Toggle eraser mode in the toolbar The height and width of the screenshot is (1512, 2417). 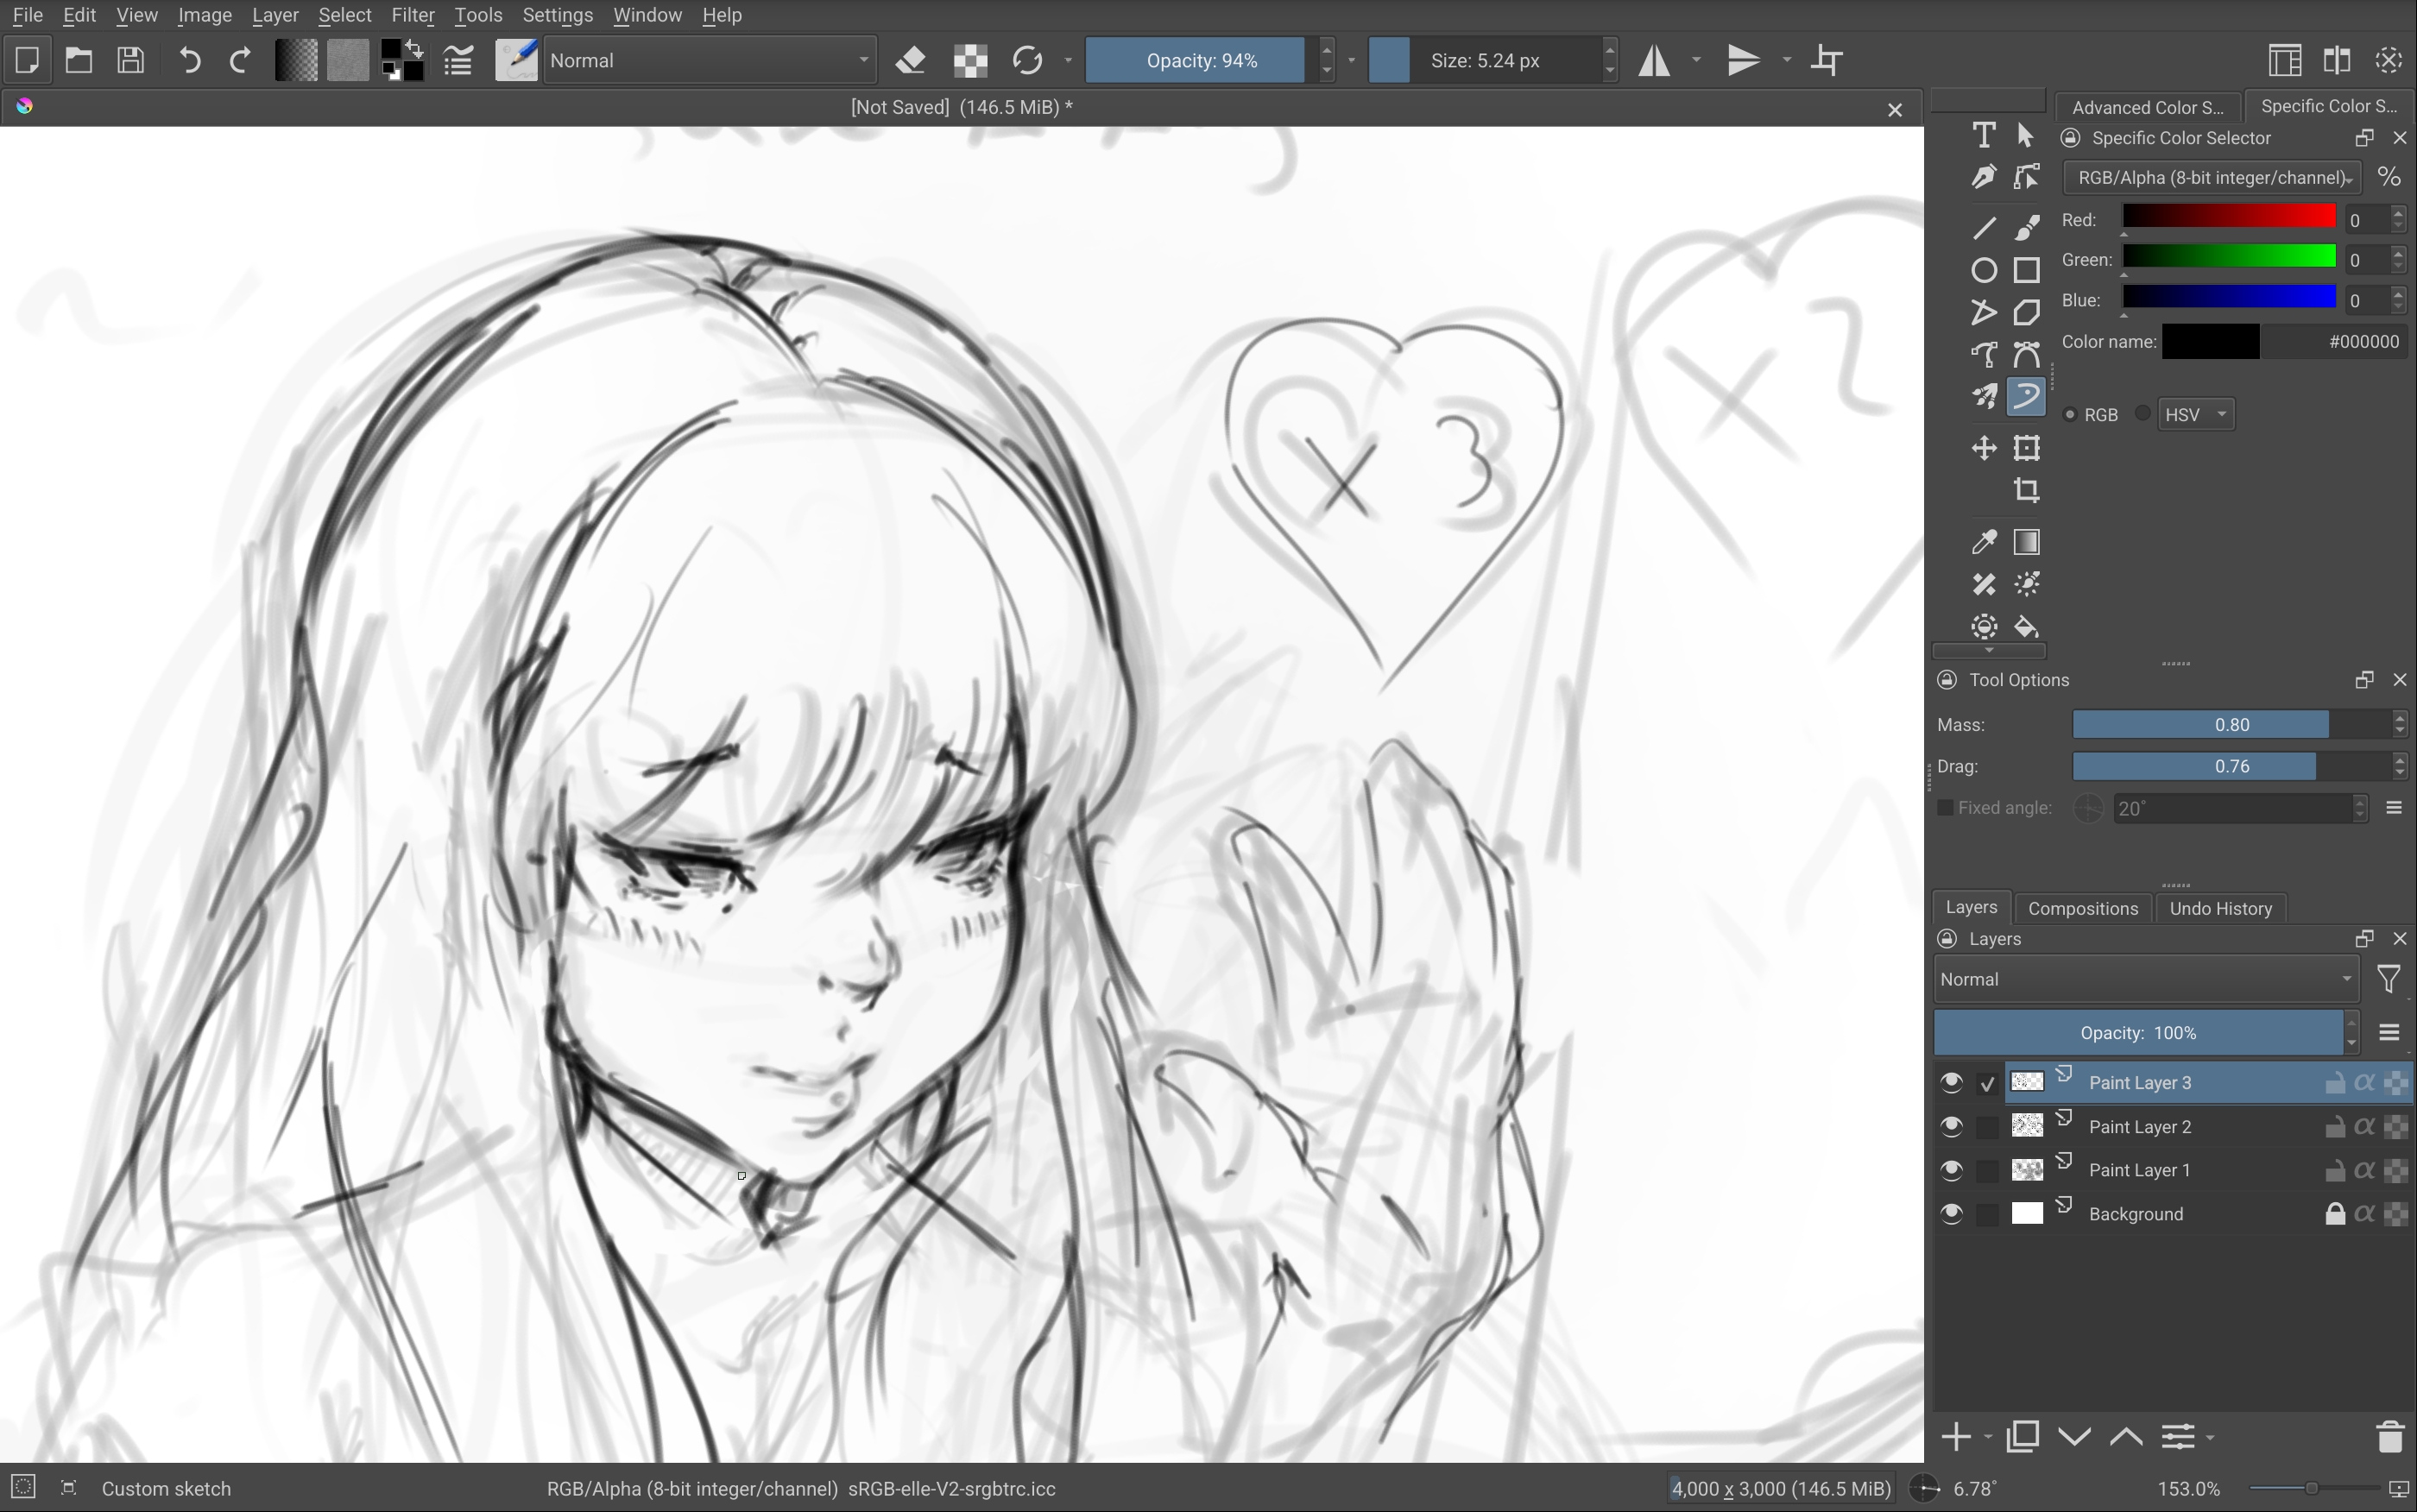(x=910, y=60)
